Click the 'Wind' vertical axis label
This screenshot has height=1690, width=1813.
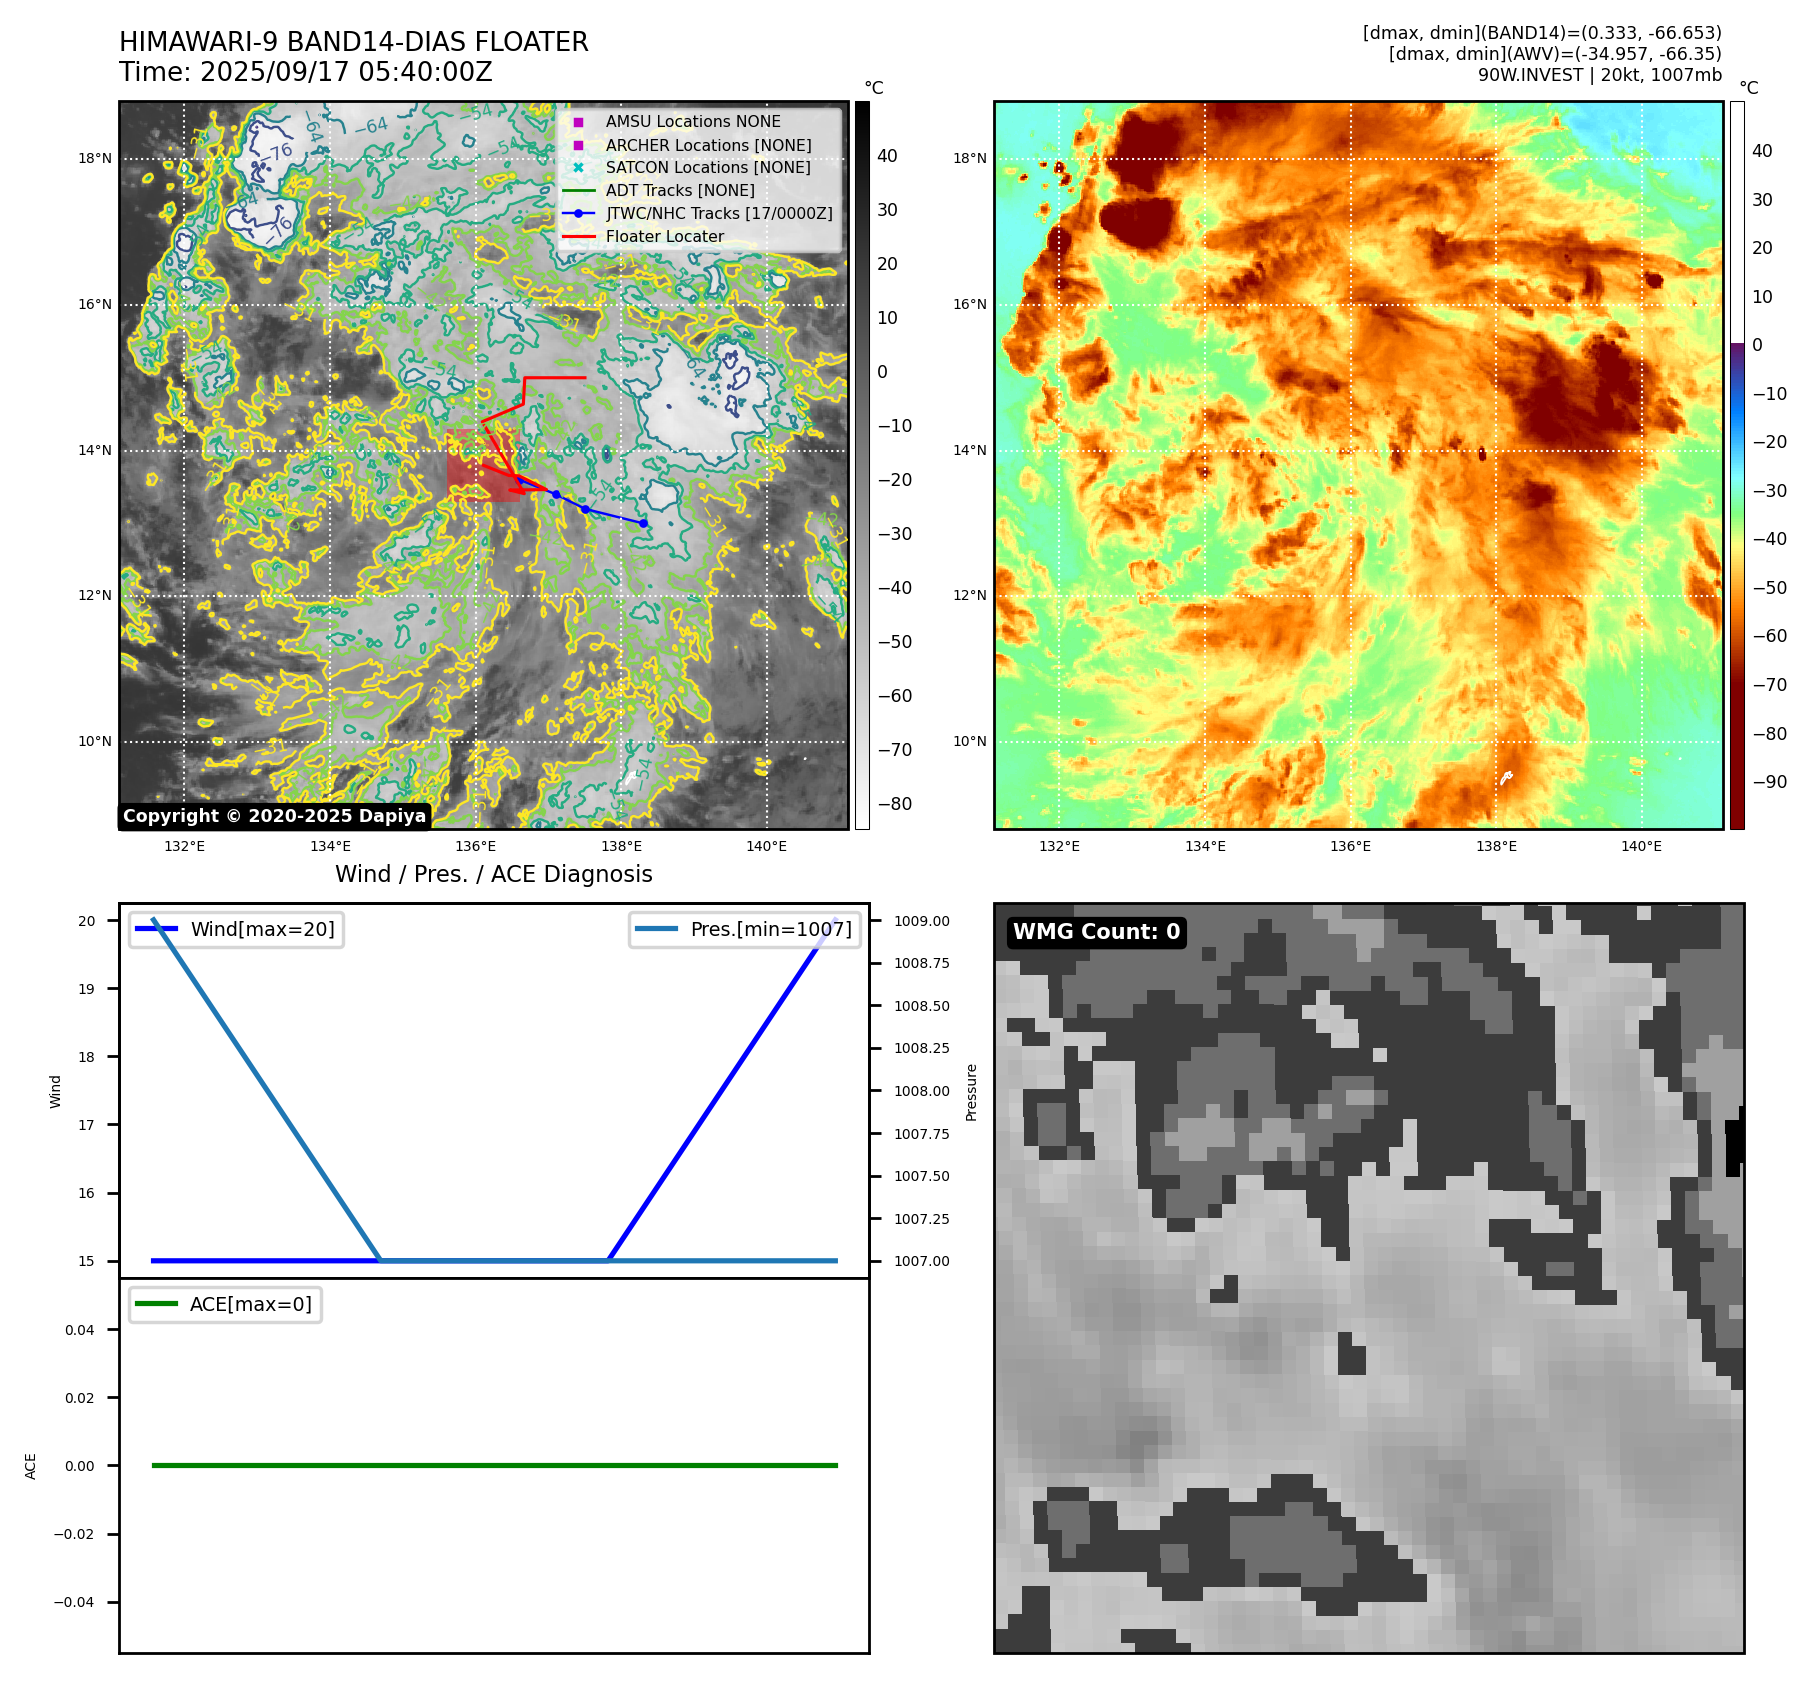tap(55, 1091)
